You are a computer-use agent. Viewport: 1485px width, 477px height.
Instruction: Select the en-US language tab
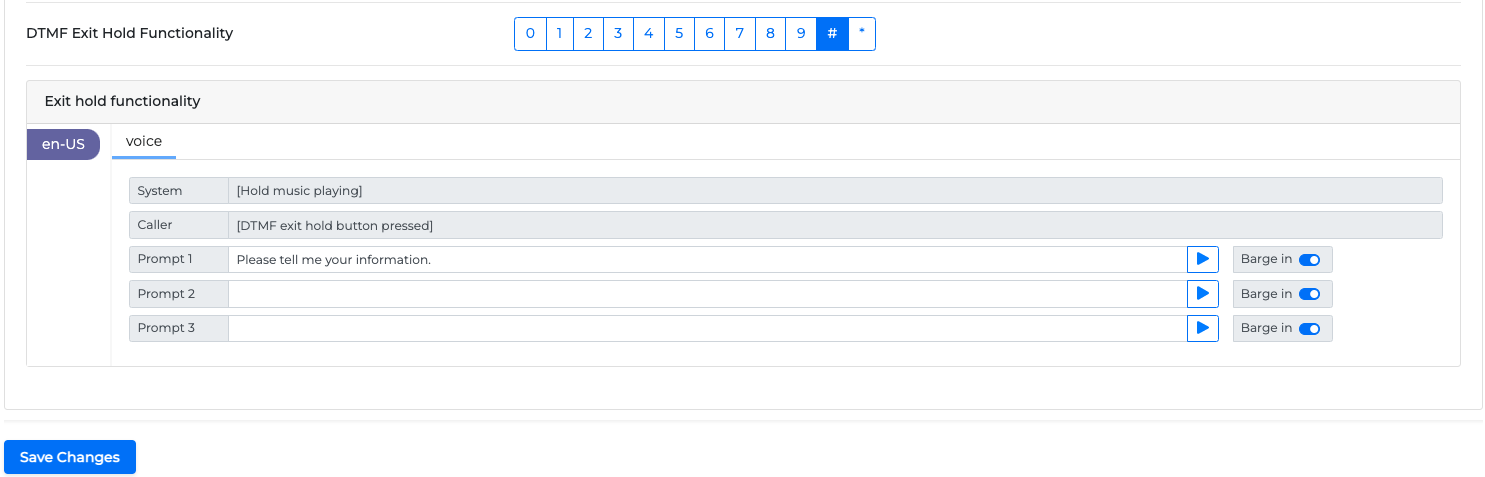(63, 144)
